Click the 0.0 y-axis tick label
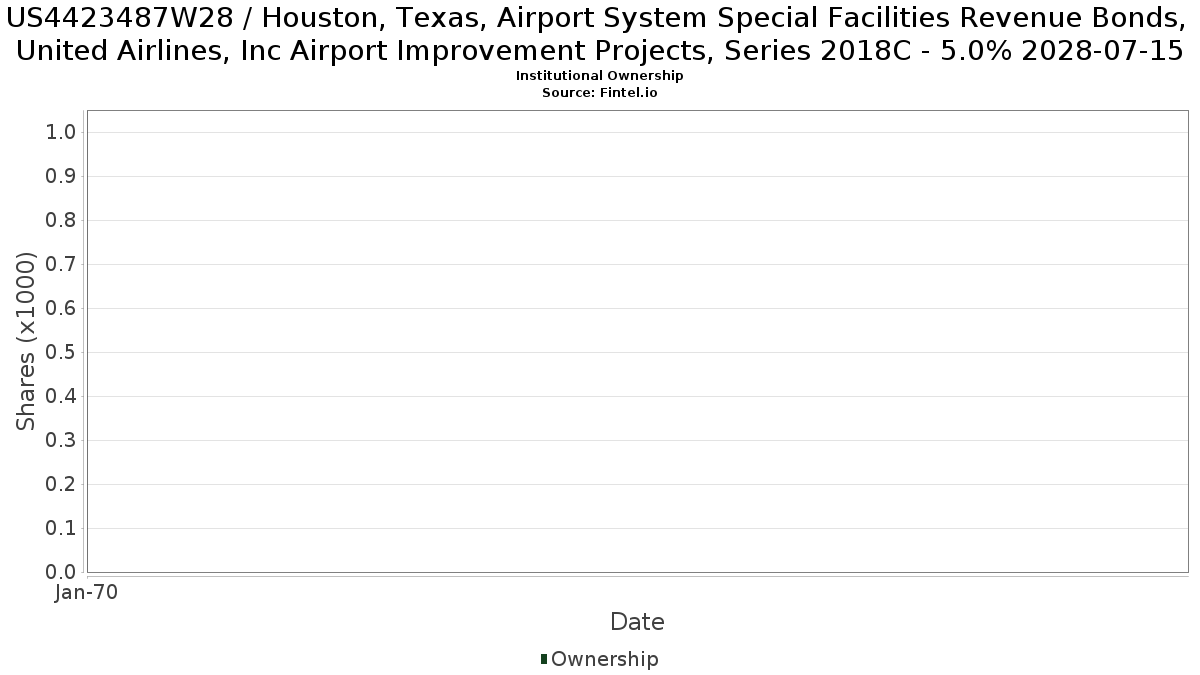The height and width of the screenshot is (675, 1200). pyautogui.click(x=62, y=572)
